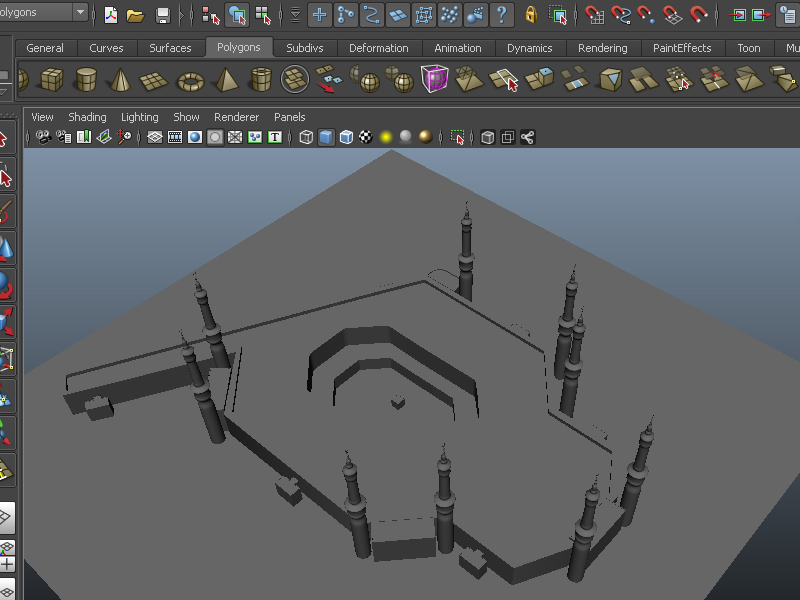Viewport: 800px width, 600px height.
Task: Toggle the lock selection padlock
Action: (x=531, y=15)
